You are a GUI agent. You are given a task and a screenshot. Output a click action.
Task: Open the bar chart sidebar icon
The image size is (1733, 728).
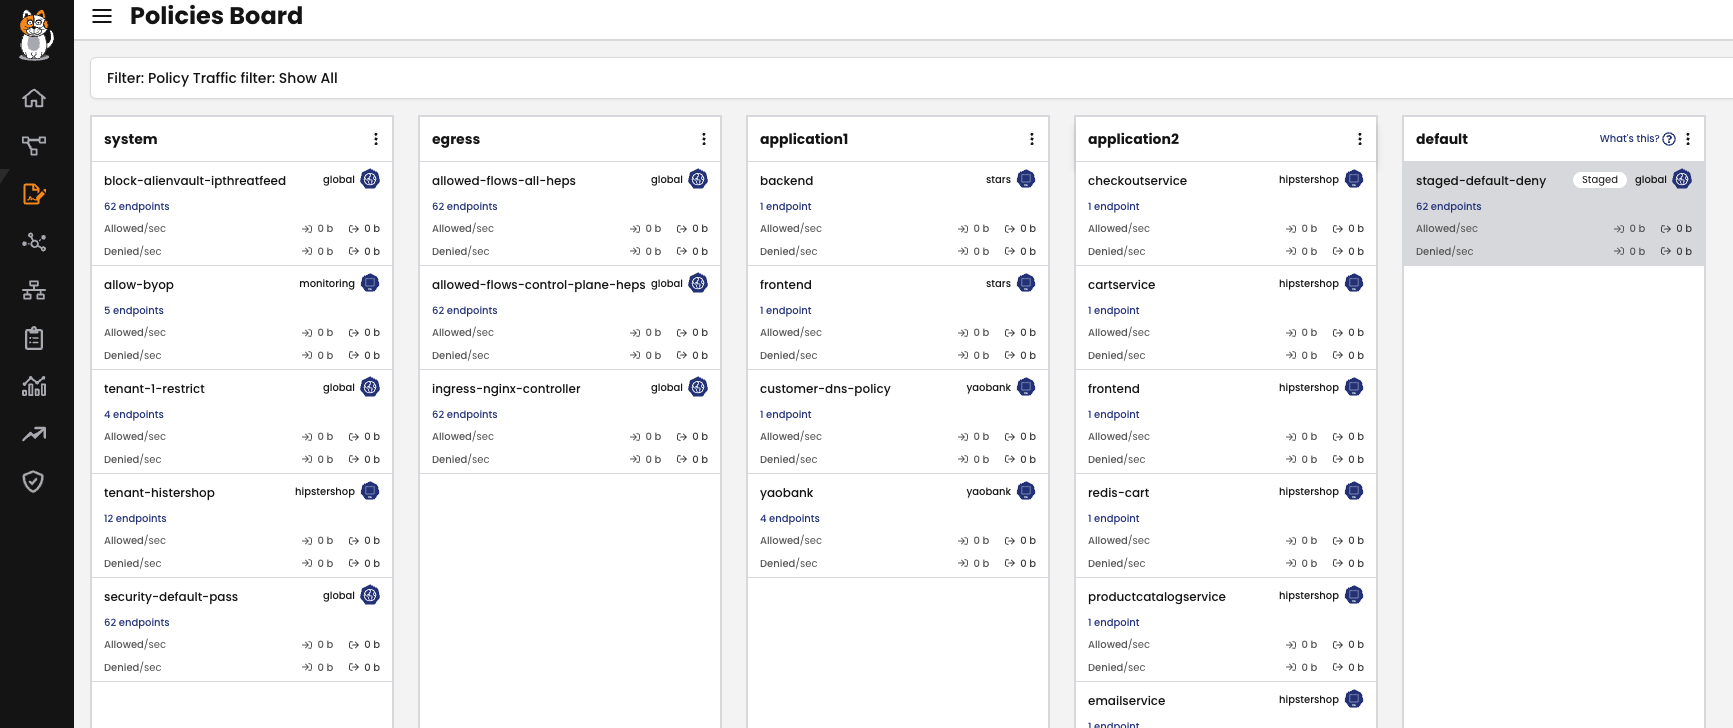point(34,386)
